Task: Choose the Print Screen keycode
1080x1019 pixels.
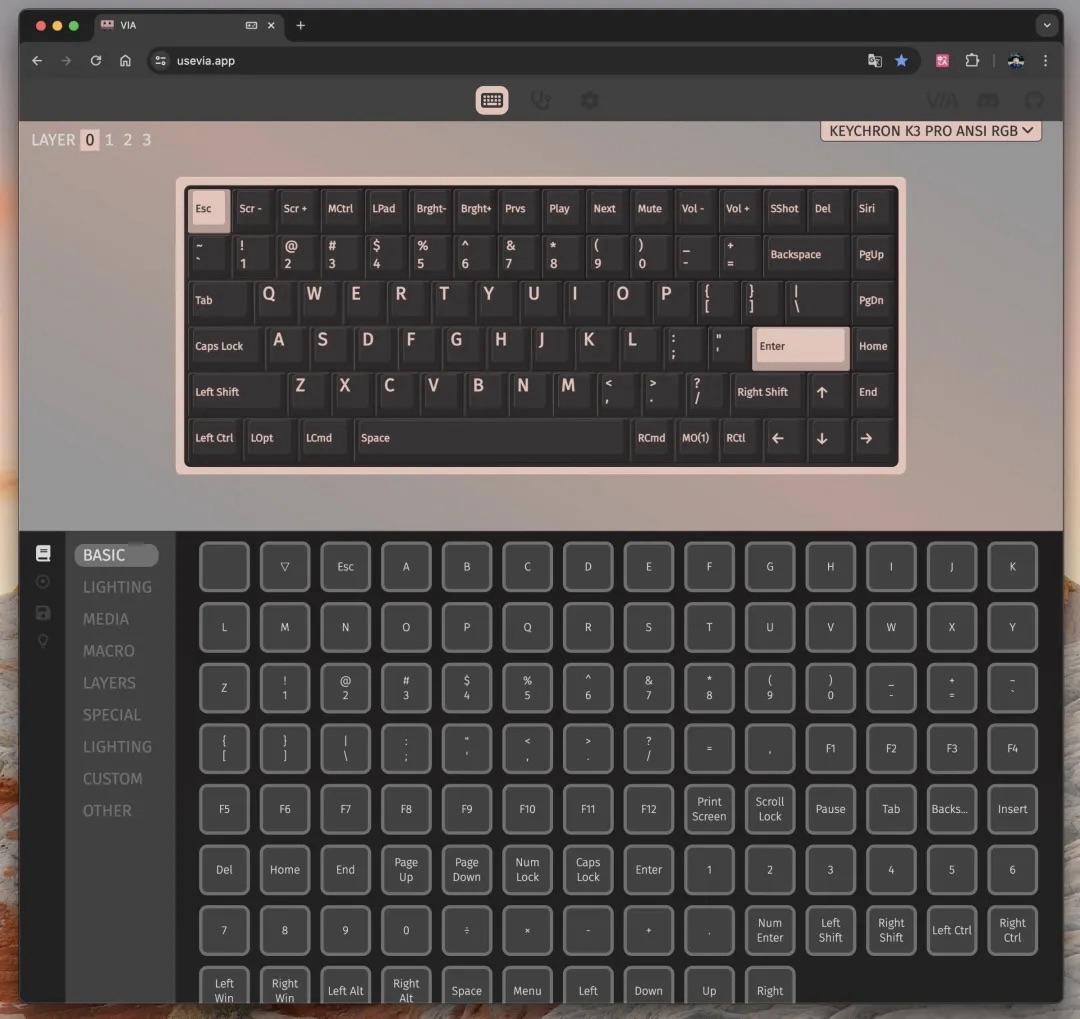Action: click(709, 810)
